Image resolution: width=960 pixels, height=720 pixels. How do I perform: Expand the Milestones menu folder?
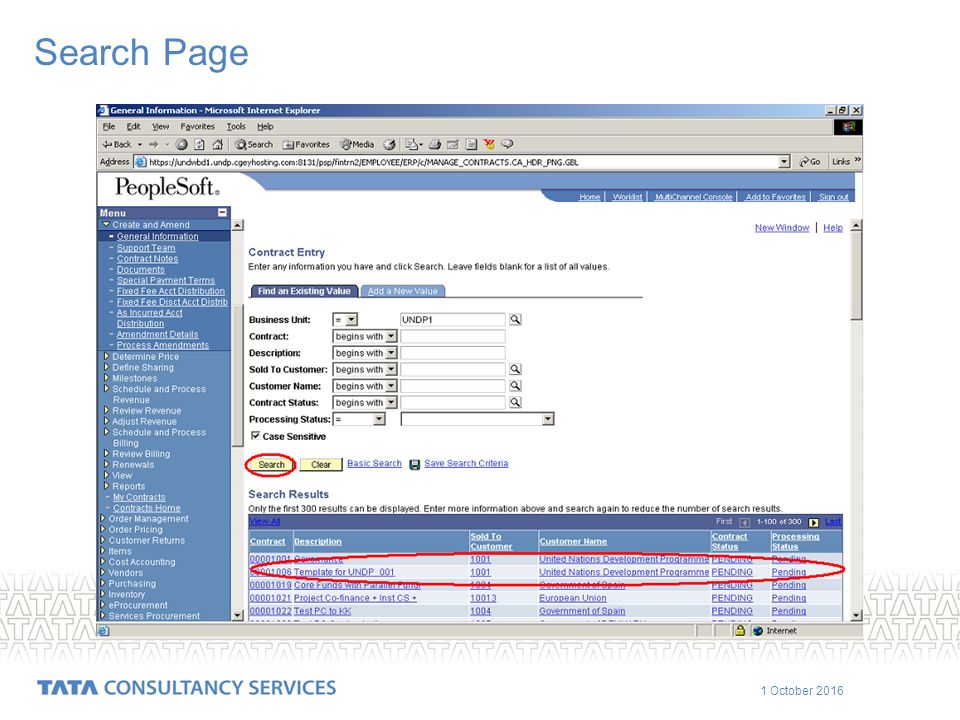click(107, 378)
